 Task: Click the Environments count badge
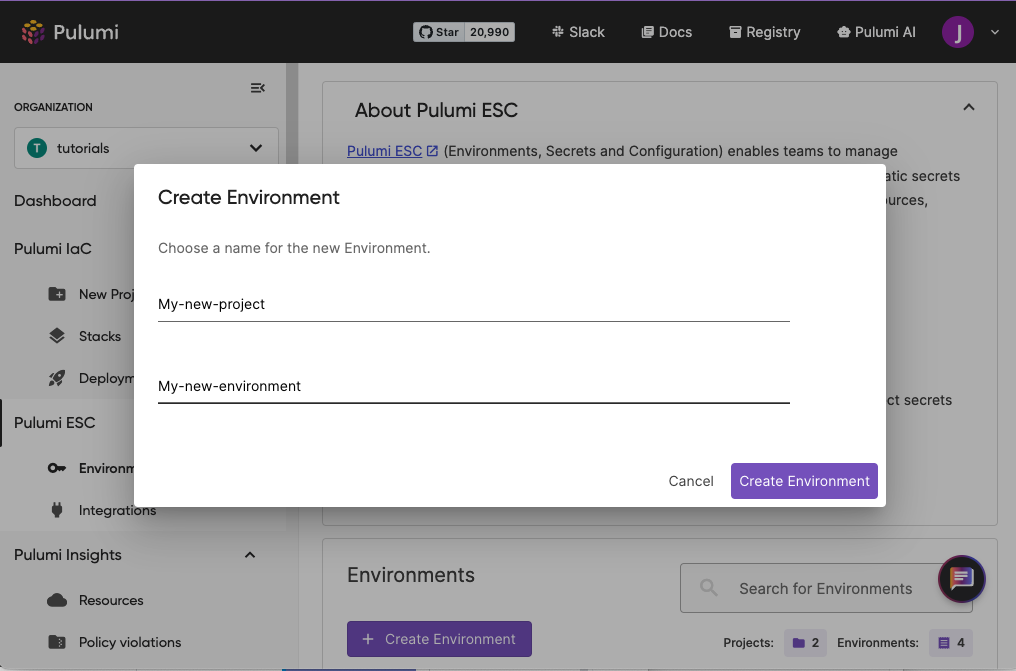[x=951, y=643]
